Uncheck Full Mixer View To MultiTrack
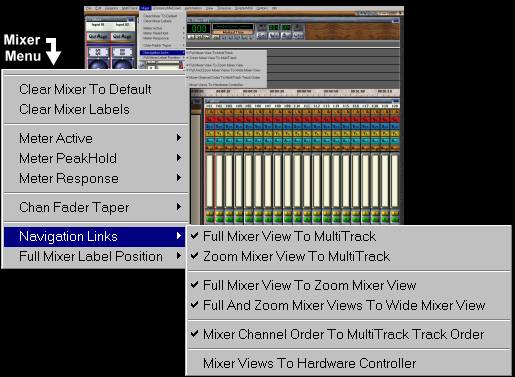This screenshot has height=377, width=515. 349,236
